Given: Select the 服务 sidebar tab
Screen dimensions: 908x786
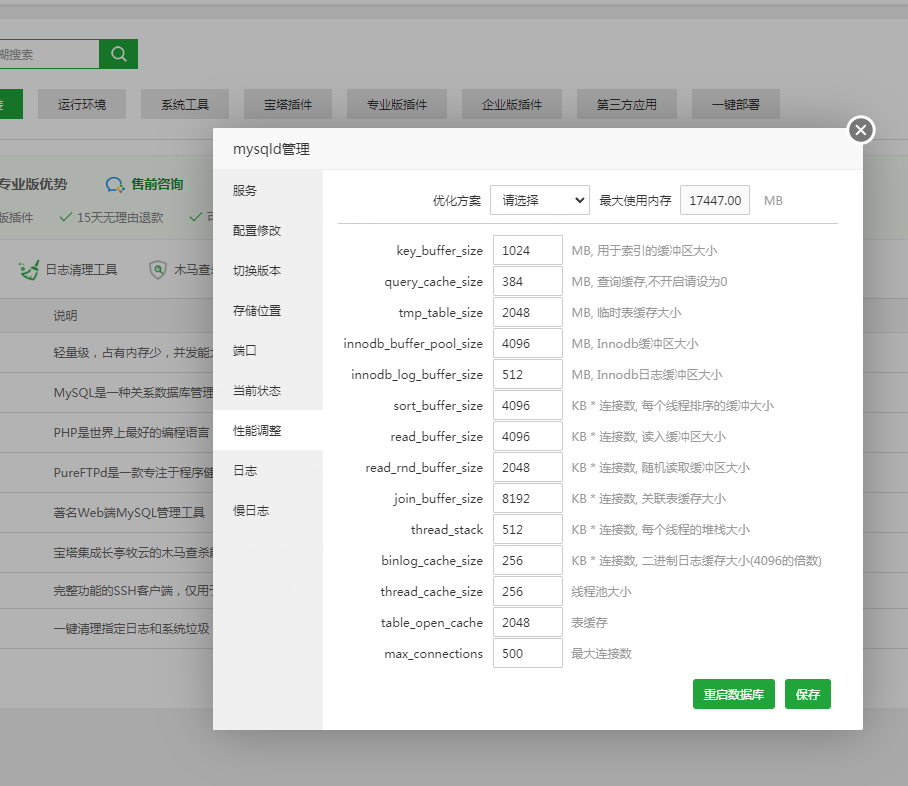Looking at the screenshot, I should 245,191.
